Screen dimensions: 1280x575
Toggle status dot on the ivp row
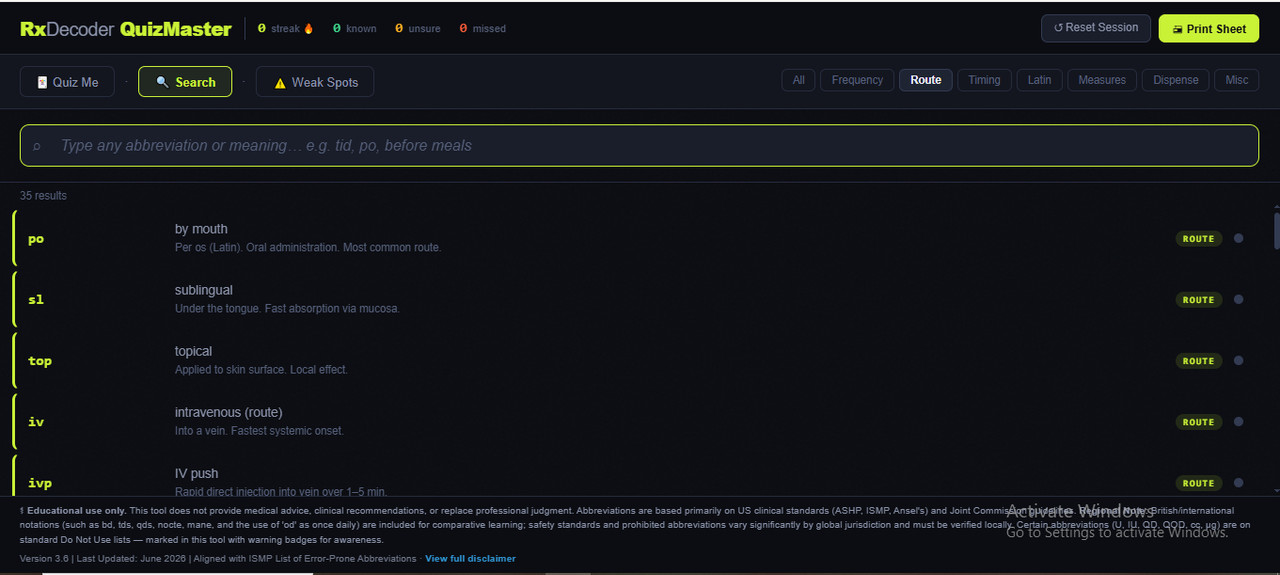click(1238, 482)
